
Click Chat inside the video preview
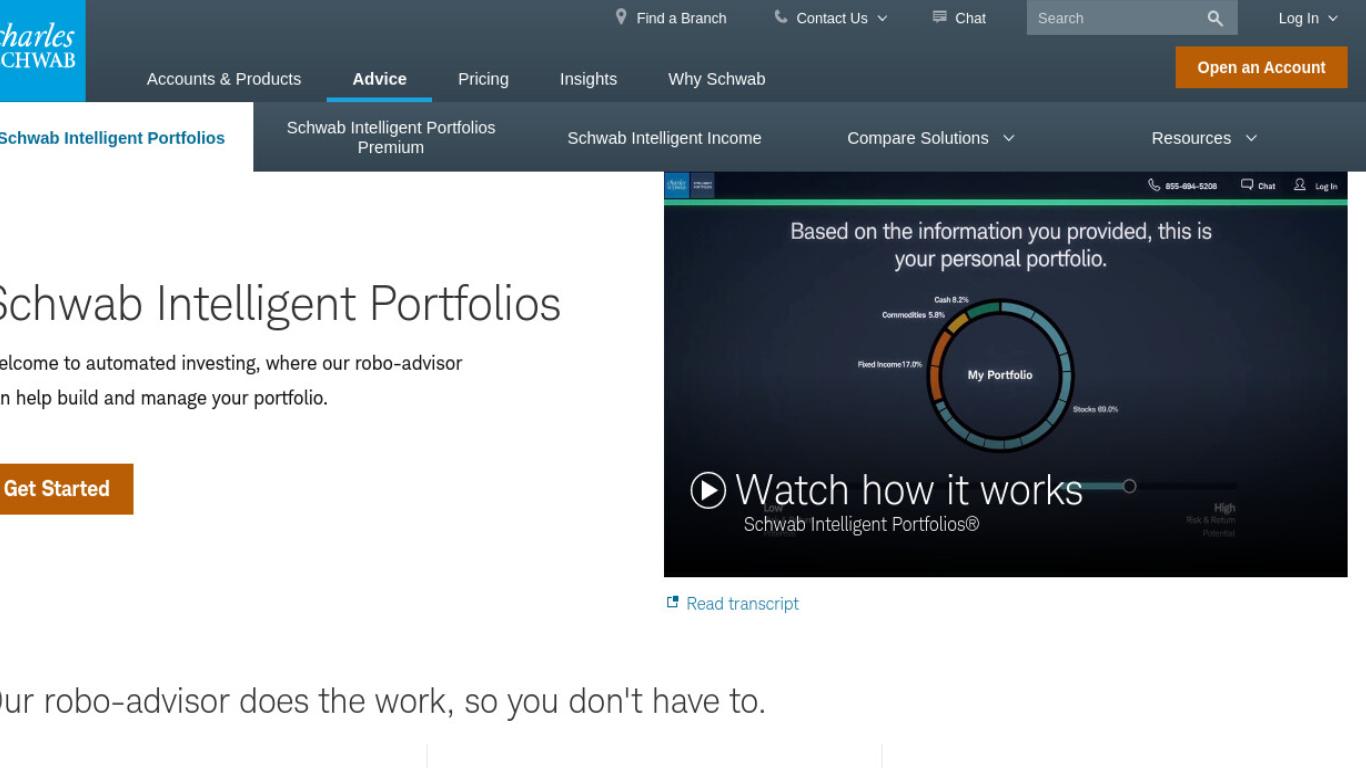coord(1259,185)
